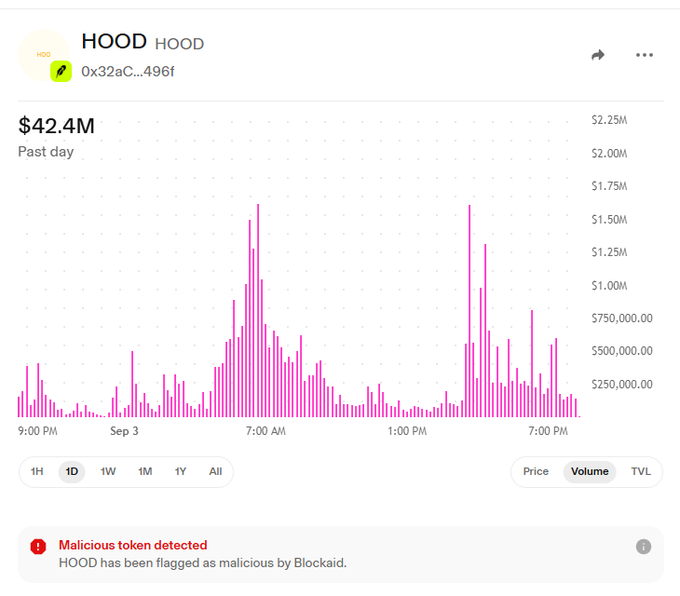Select the 1D time range
This screenshot has width=680, height=596.
point(72,472)
